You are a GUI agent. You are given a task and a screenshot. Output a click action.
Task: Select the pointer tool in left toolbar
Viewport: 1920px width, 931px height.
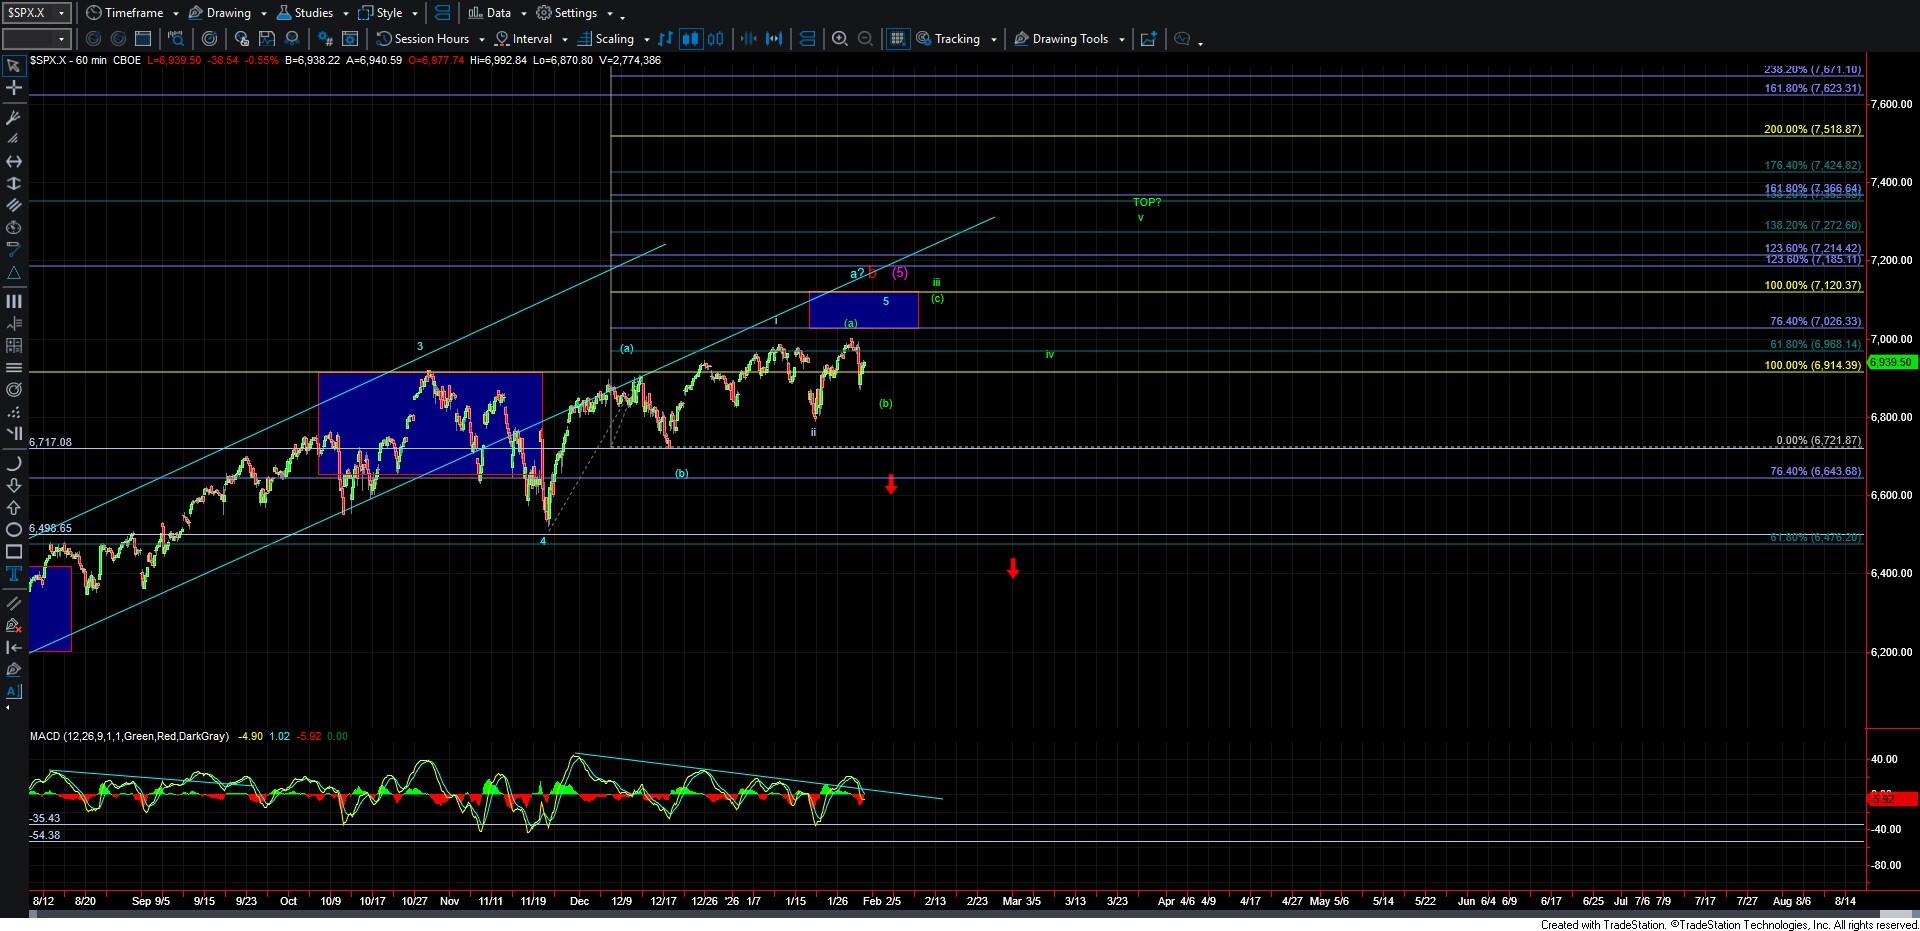click(x=14, y=67)
